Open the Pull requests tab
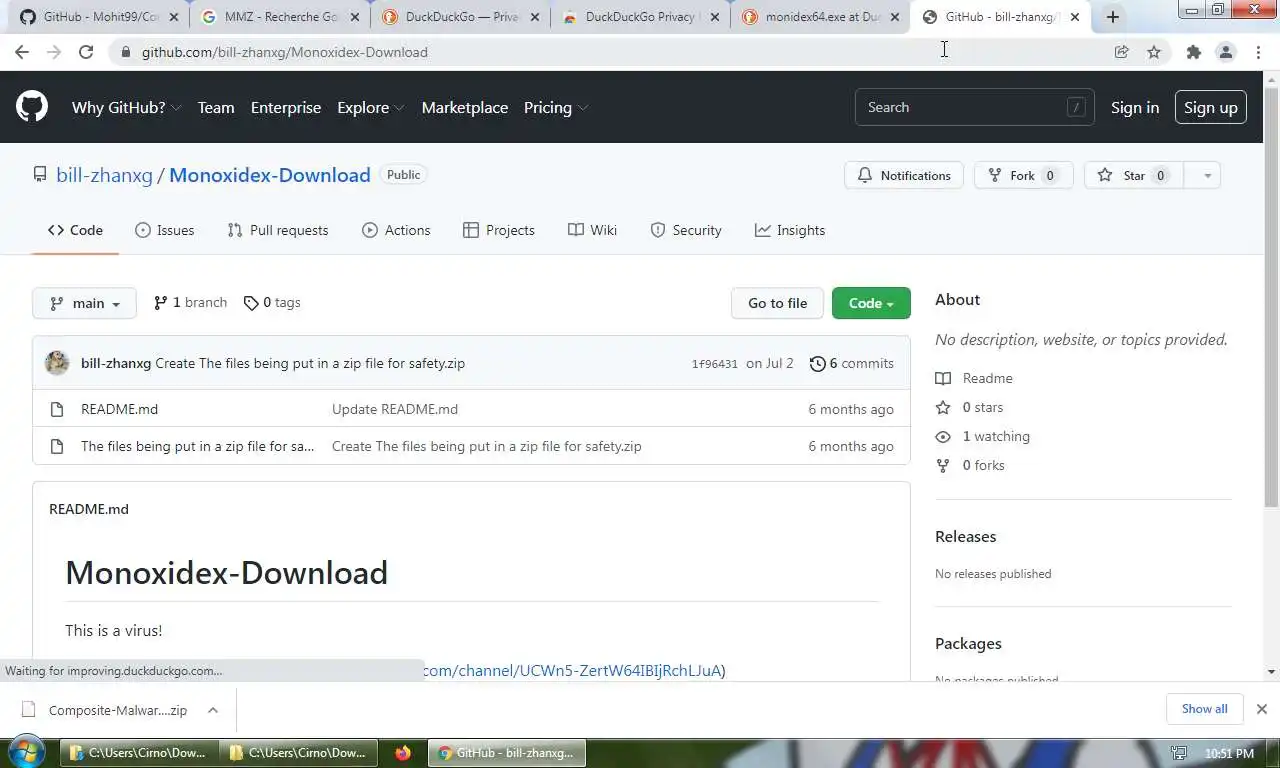This screenshot has height=768, width=1280. [x=278, y=230]
